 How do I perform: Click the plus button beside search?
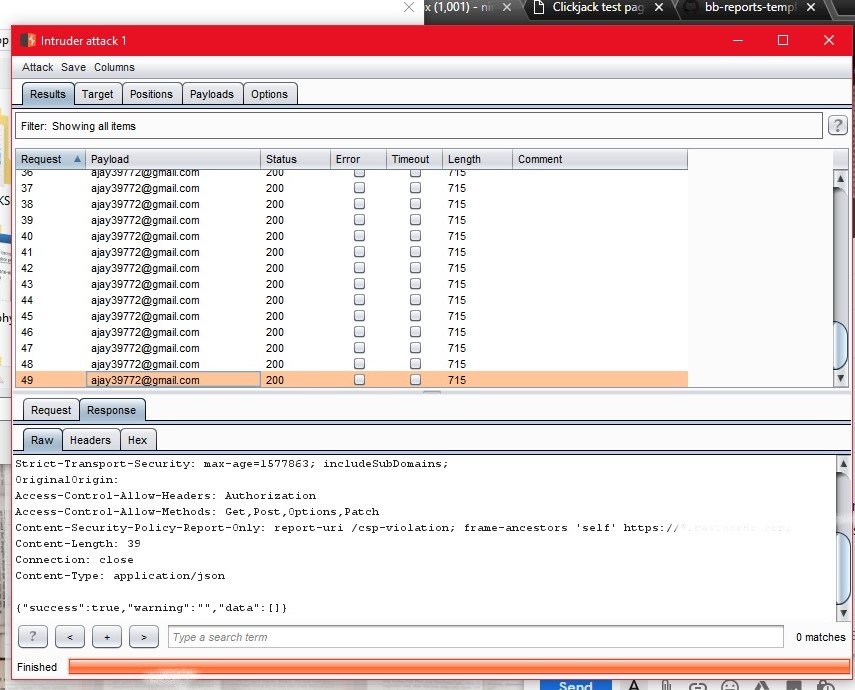point(107,637)
